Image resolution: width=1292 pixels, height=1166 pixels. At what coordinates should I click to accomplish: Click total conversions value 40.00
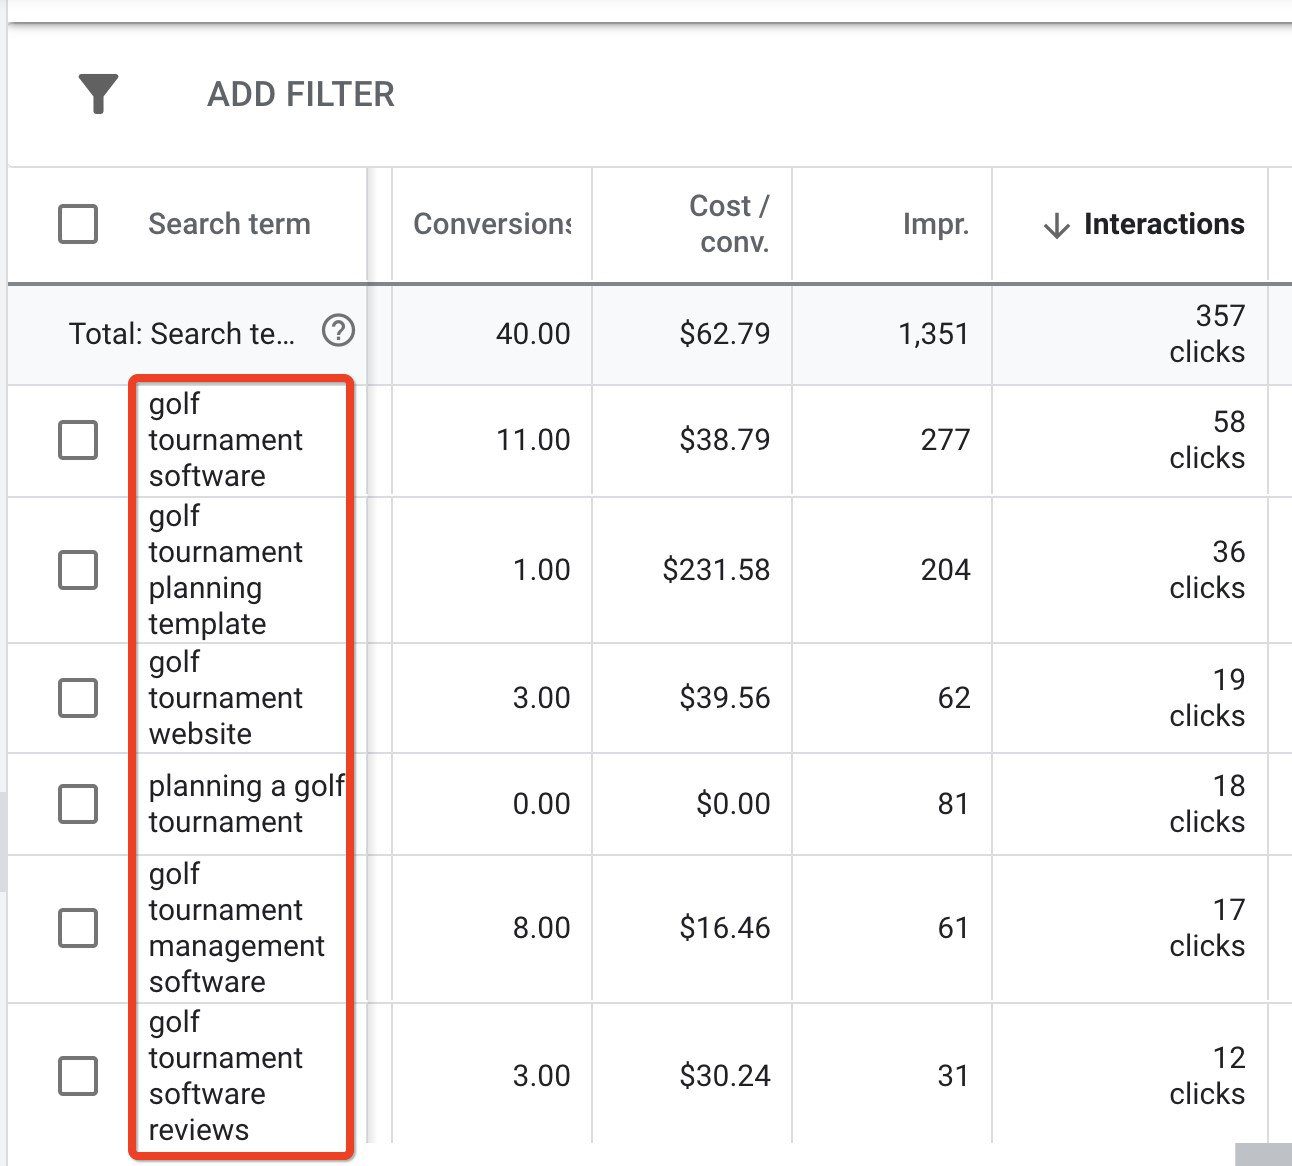533,333
